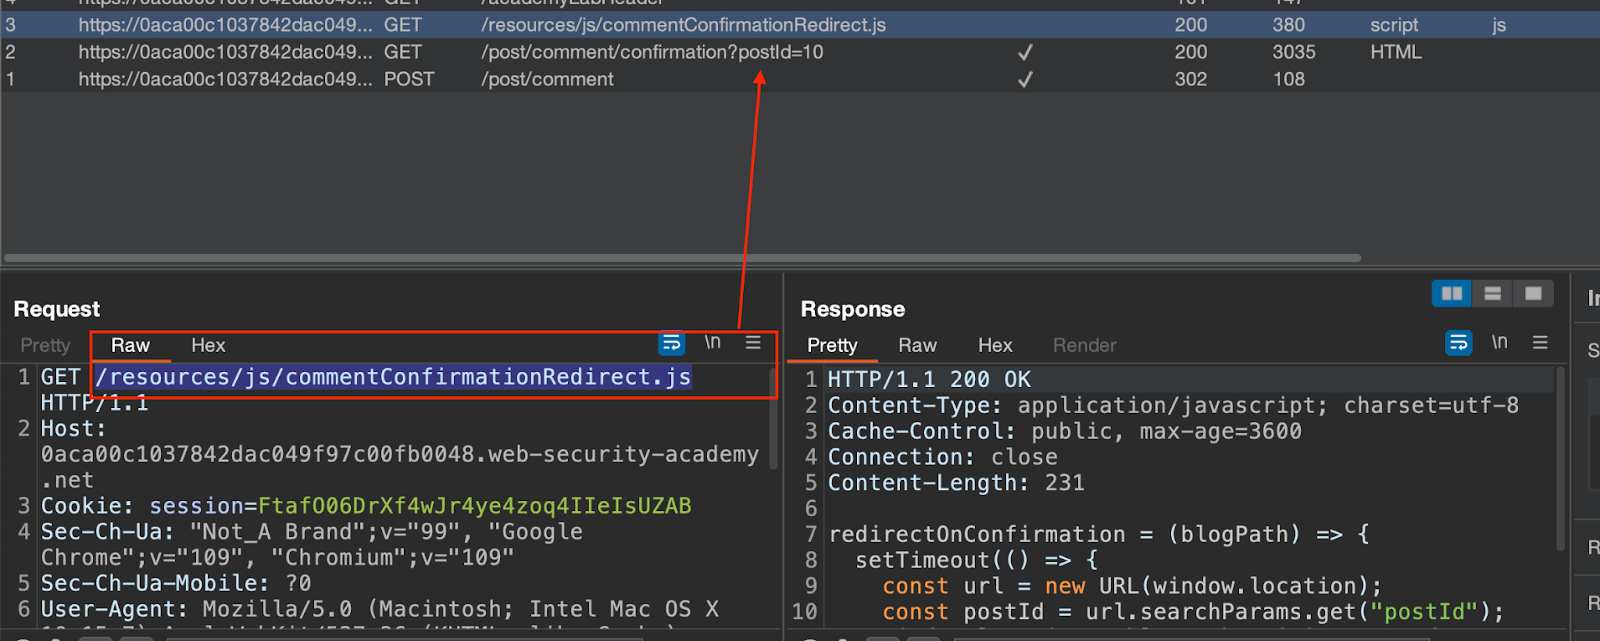Switch to the Pretty tab in the Request pane
The width and height of the screenshot is (1600, 641).
pos(45,345)
